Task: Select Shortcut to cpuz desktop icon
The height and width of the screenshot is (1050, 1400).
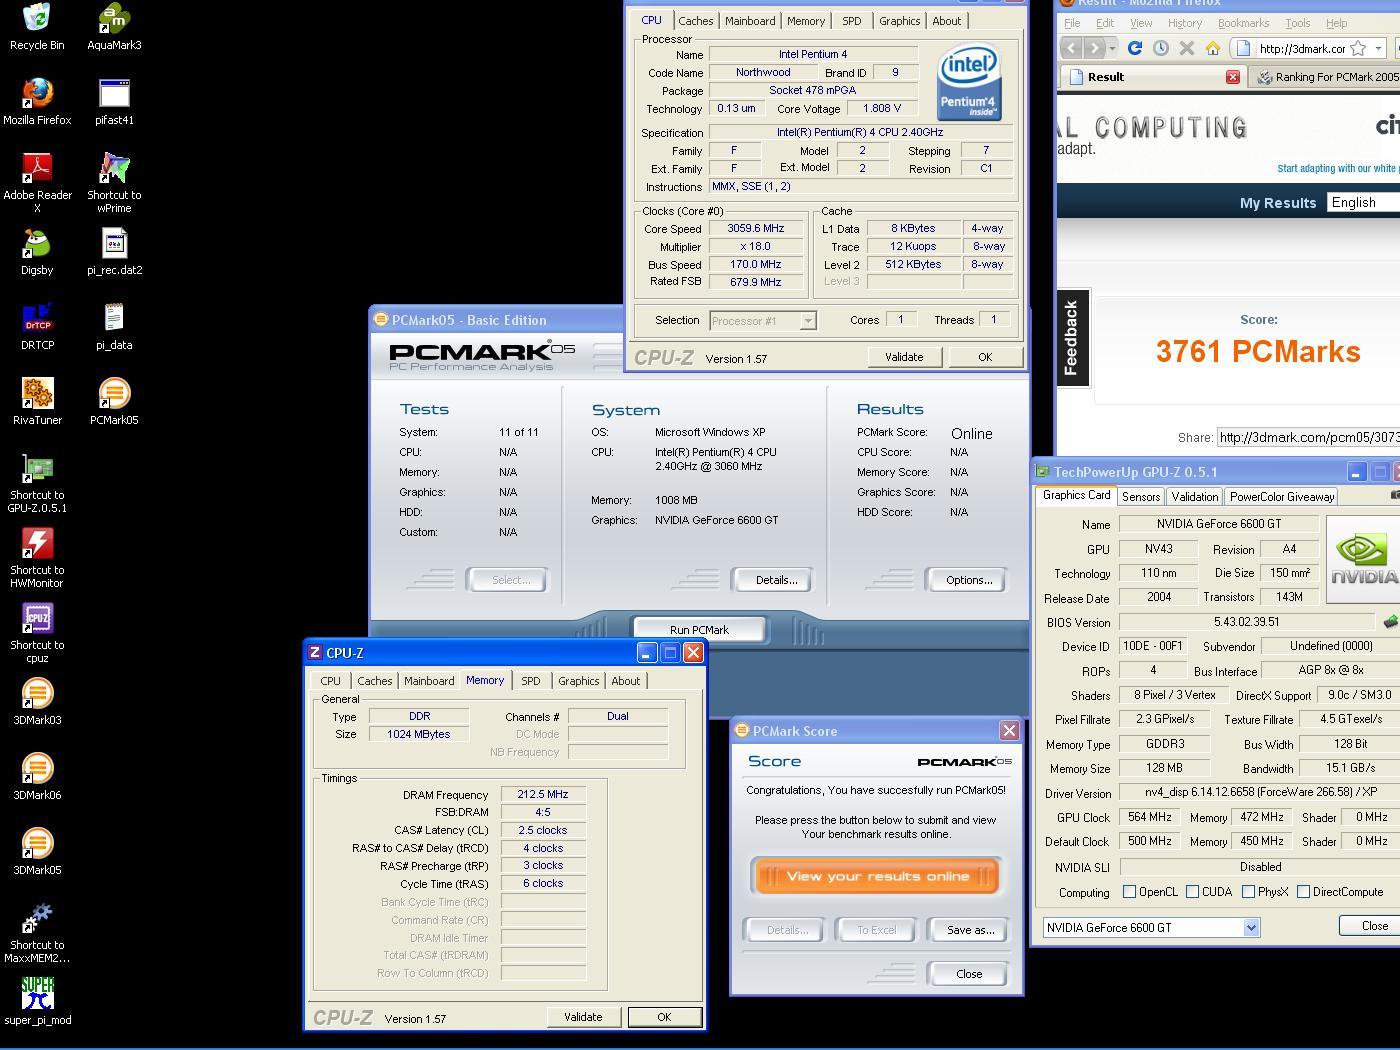Action: pyautogui.click(x=37, y=633)
